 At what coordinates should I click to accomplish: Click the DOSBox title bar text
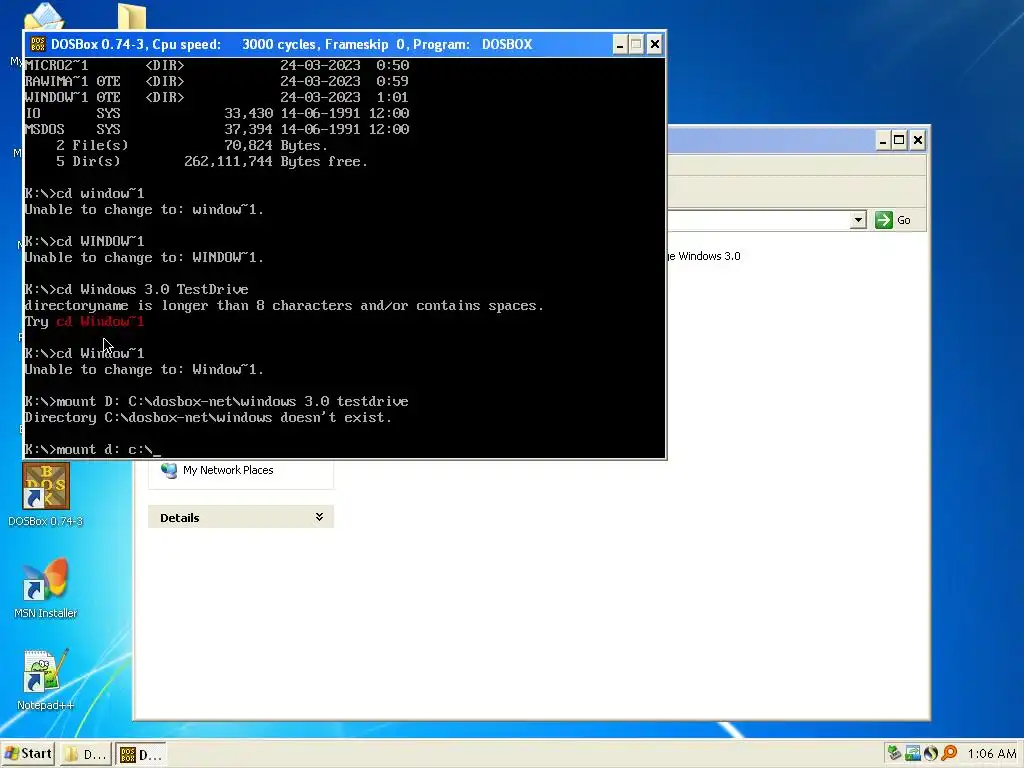[291, 44]
